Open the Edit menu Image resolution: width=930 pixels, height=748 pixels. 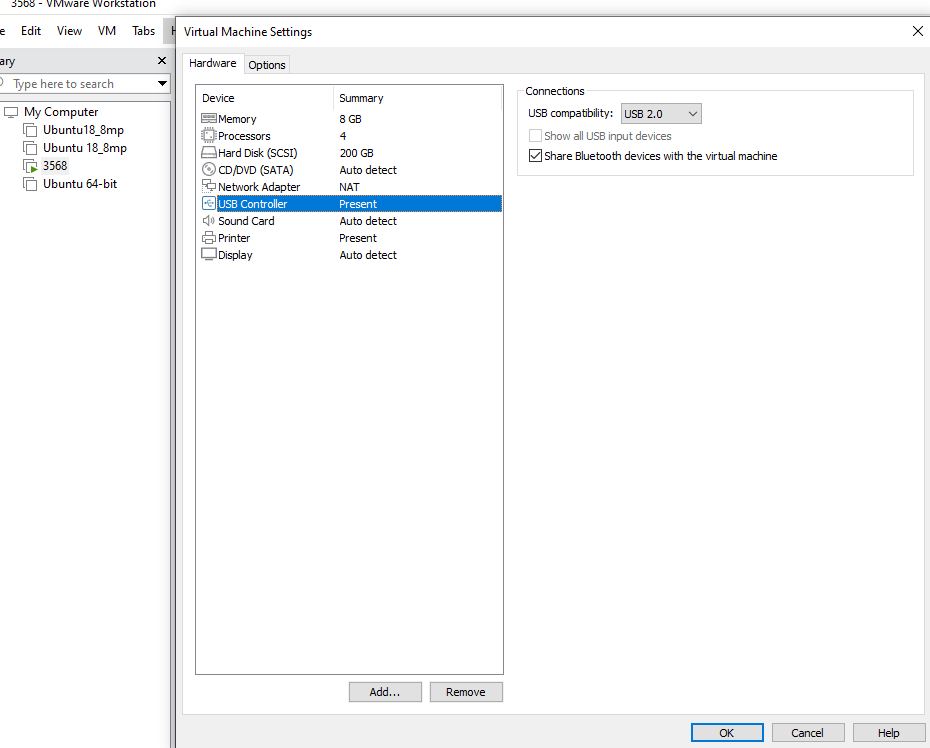click(31, 31)
